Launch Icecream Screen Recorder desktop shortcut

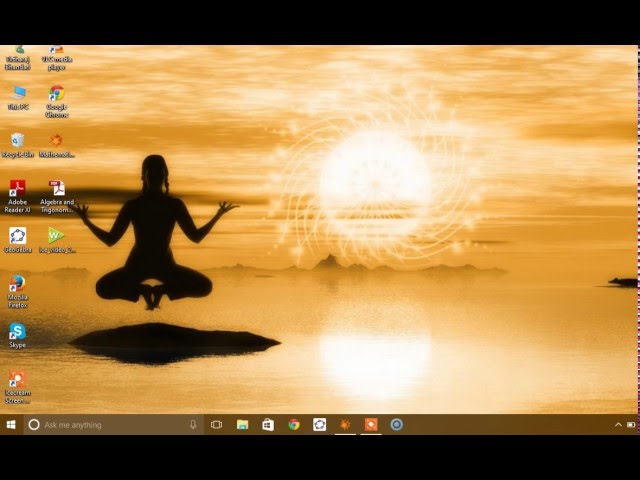coord(18,387)
